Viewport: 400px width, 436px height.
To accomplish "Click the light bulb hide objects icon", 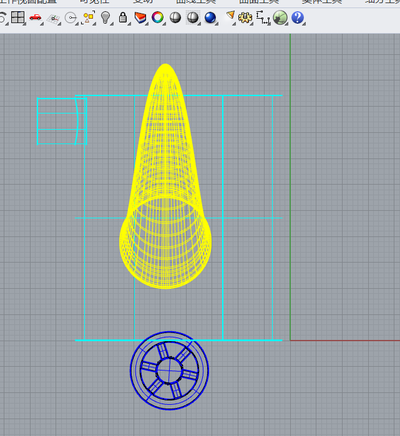I will tap(105, 17).
